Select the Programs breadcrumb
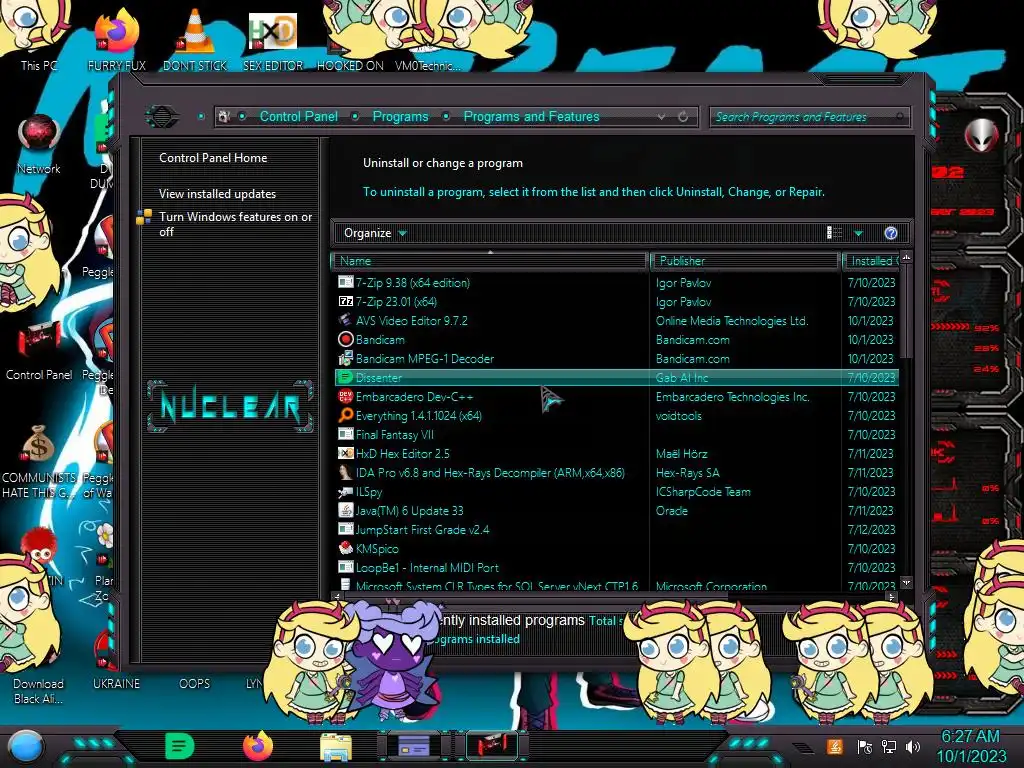The image size is (1024, 768). click(400, 116)
